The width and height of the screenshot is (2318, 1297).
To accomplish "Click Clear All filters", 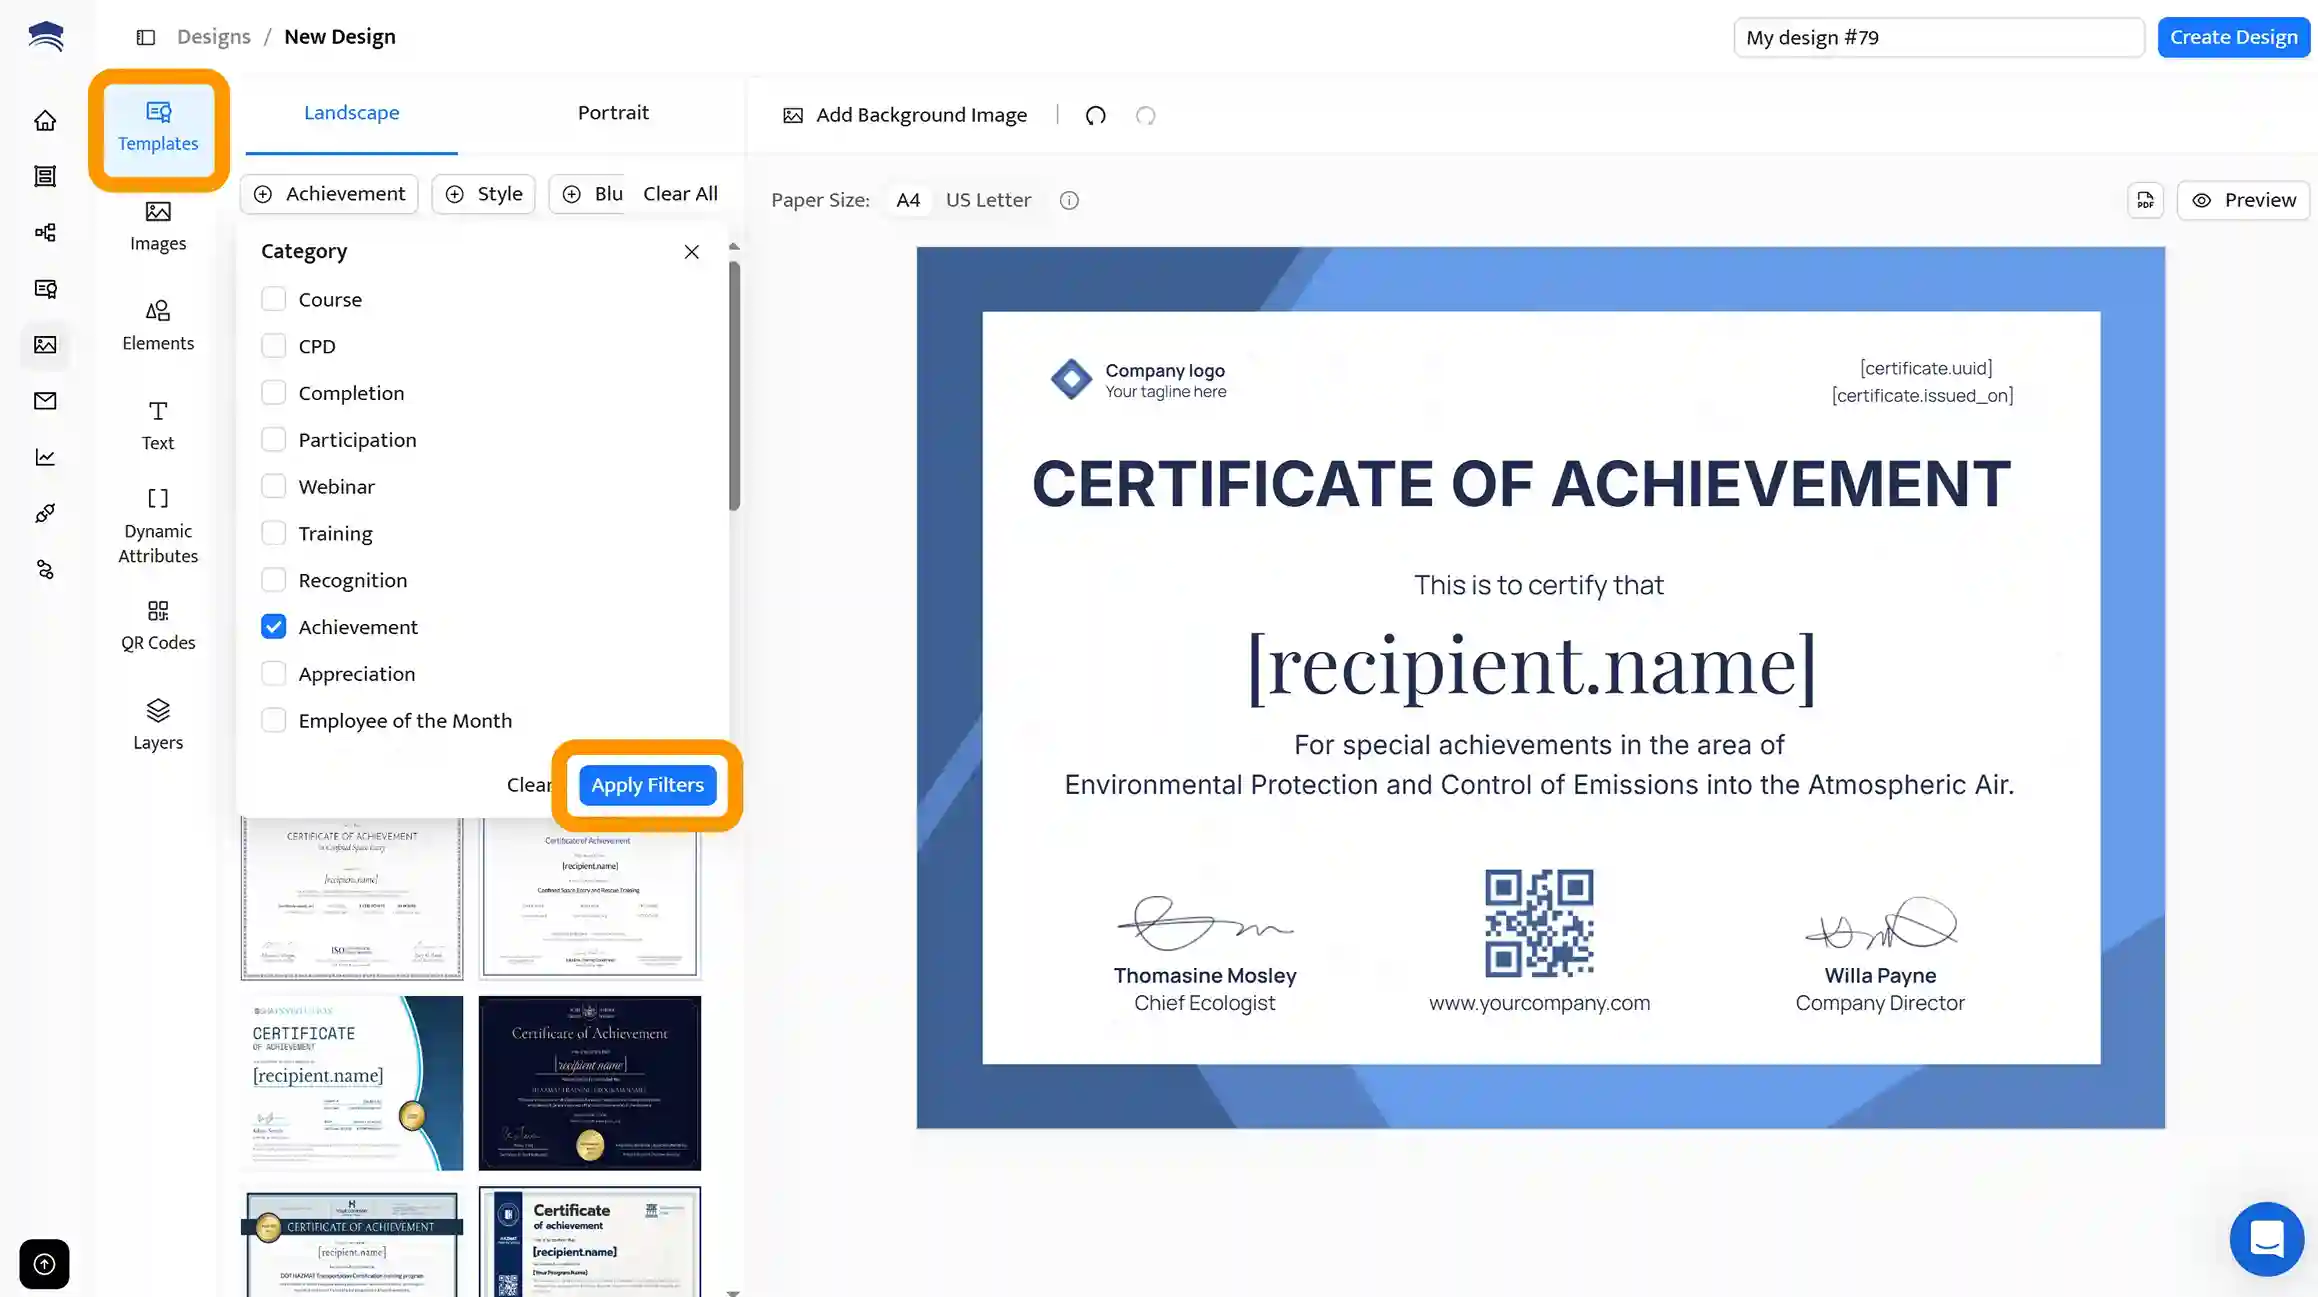I will (x=680, y=194).
